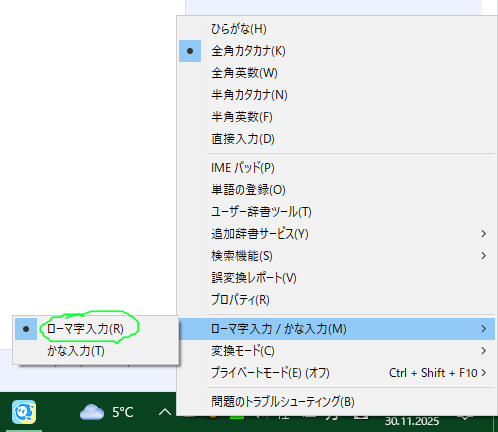This screenshot has width=498, height=432.
Task: Select 全角カタカナ(K) input mode
Action: (x=337, y=51)
